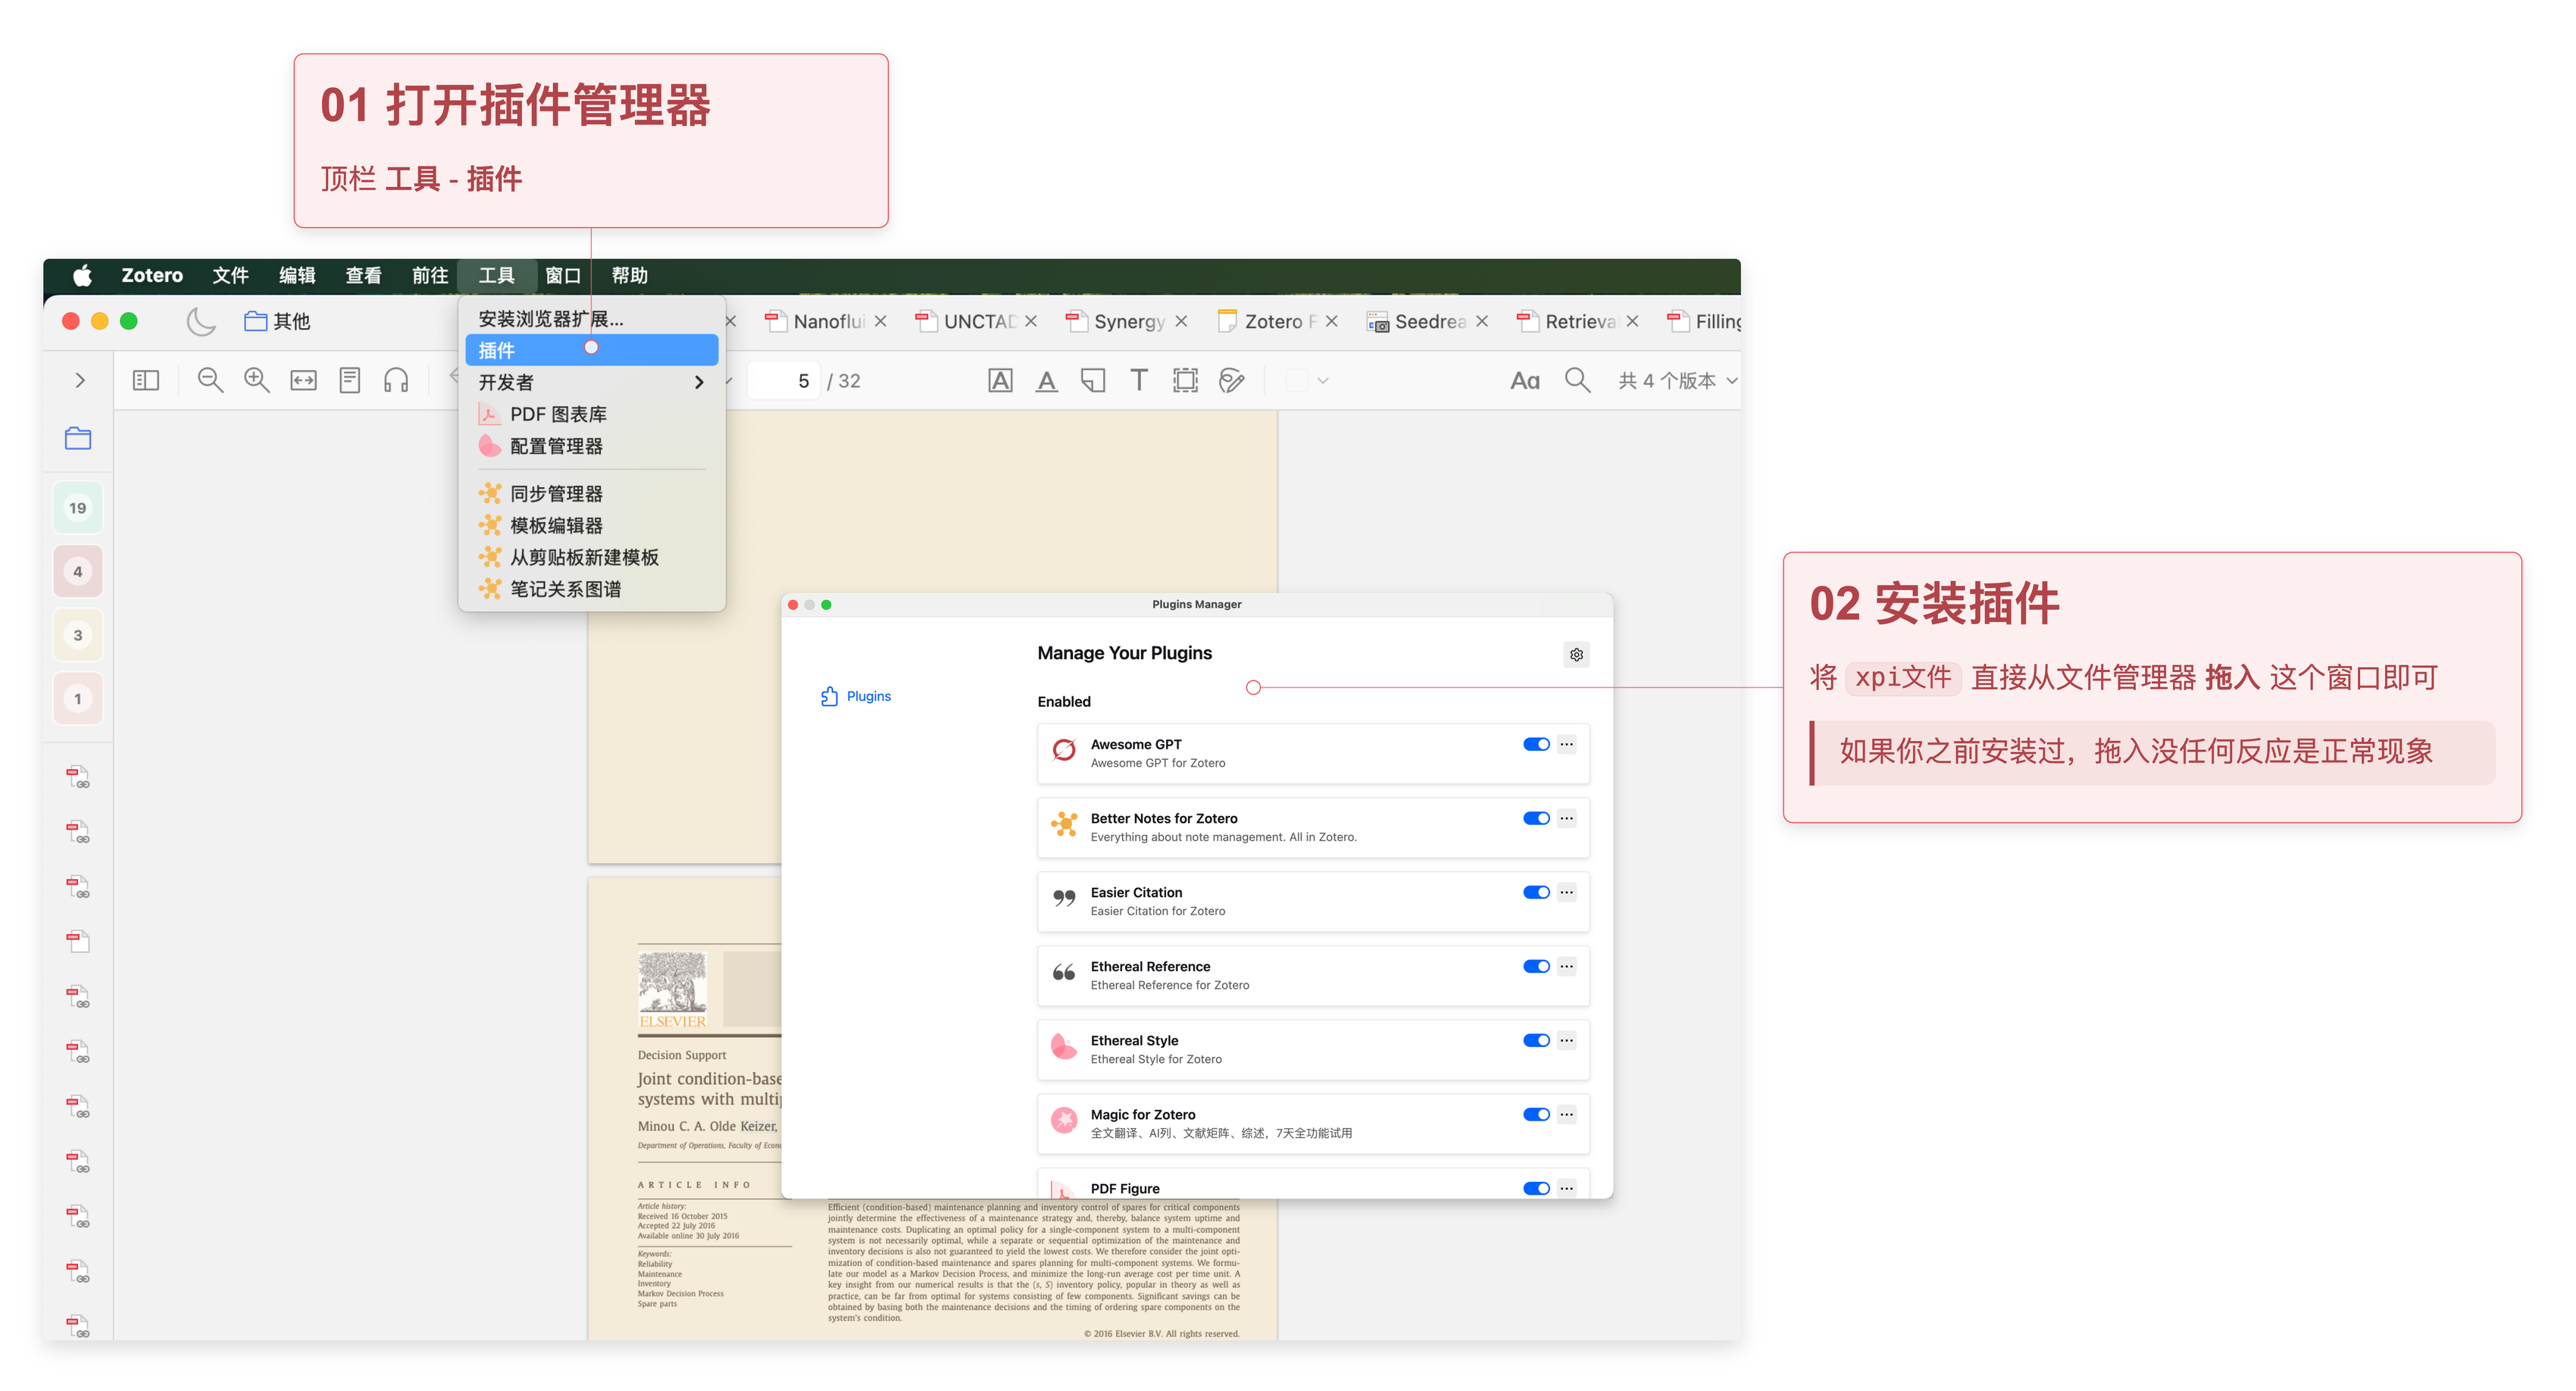The height and width of the screenshot is (1391, 2576).
Task: Choose PDF 图表库 menu entry
Action: click(x=592, y=414)
